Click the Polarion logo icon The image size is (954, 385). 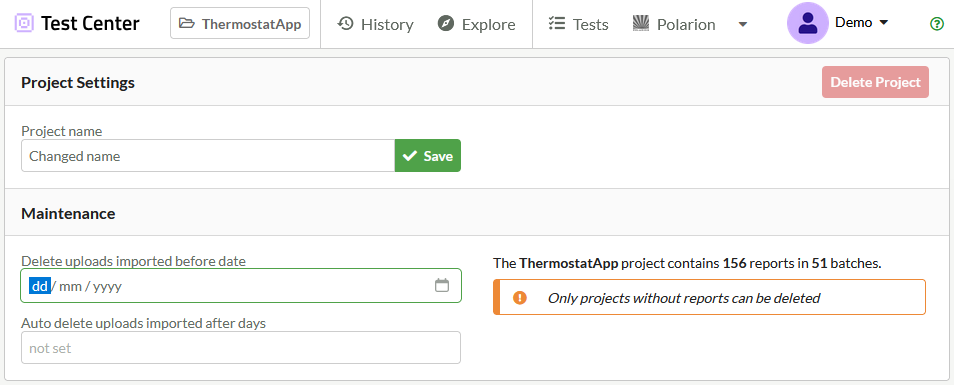(x=641, y=24)
